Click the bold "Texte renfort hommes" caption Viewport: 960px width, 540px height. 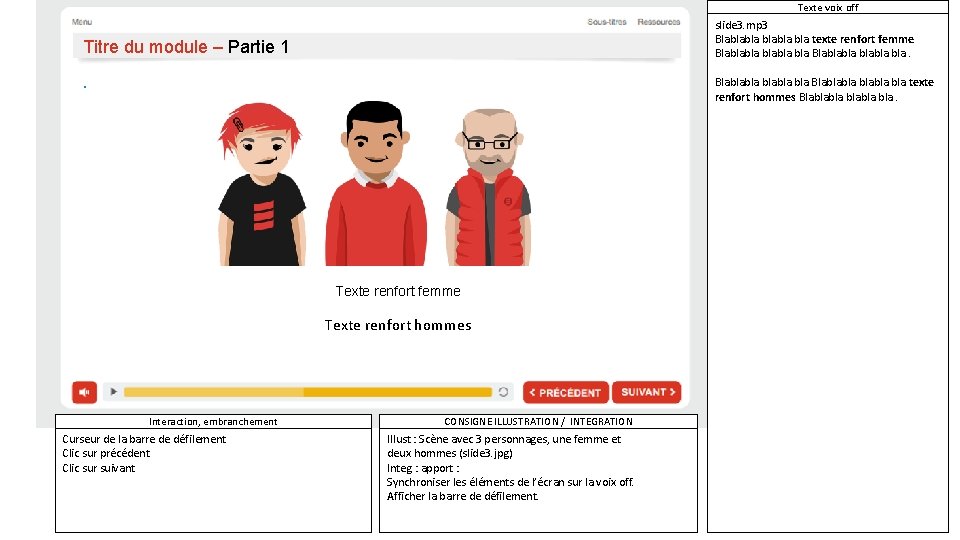(398, 325)
